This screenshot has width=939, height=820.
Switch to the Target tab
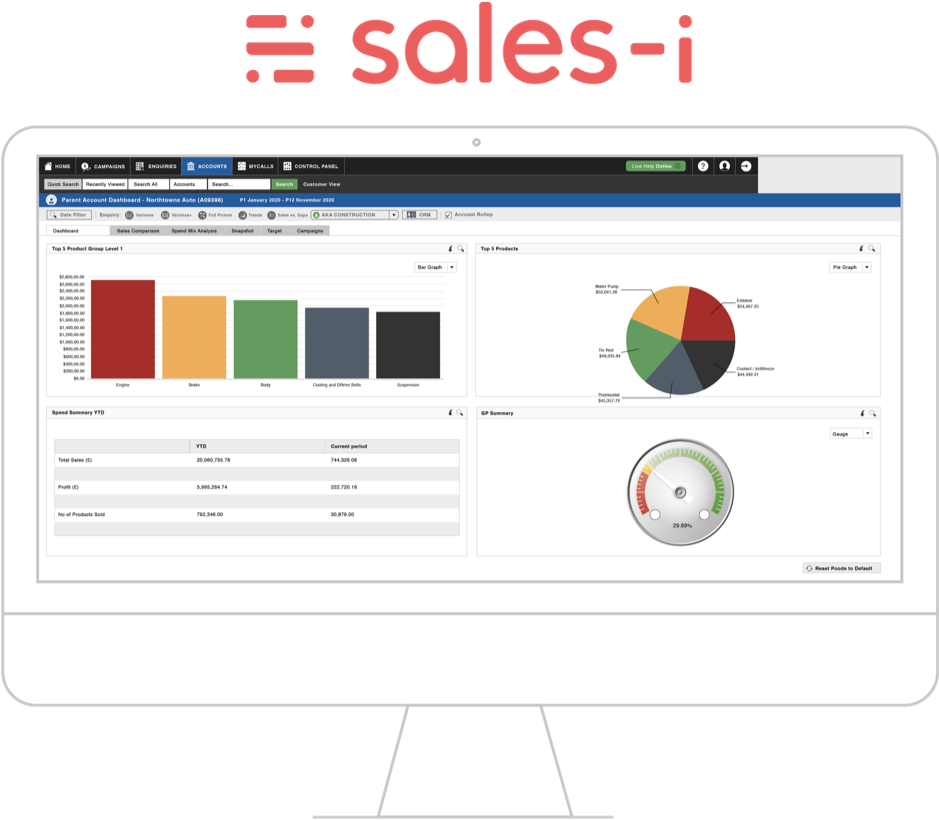[x=274, y=231]
